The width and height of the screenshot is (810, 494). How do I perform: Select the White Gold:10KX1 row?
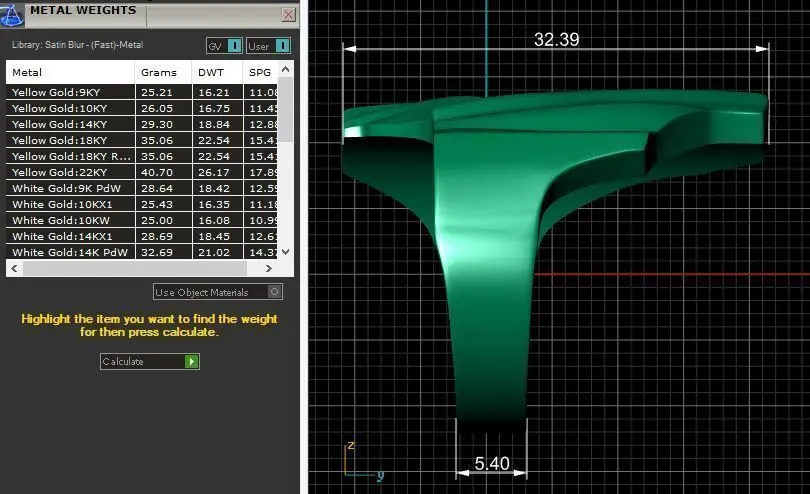point(142,205)
